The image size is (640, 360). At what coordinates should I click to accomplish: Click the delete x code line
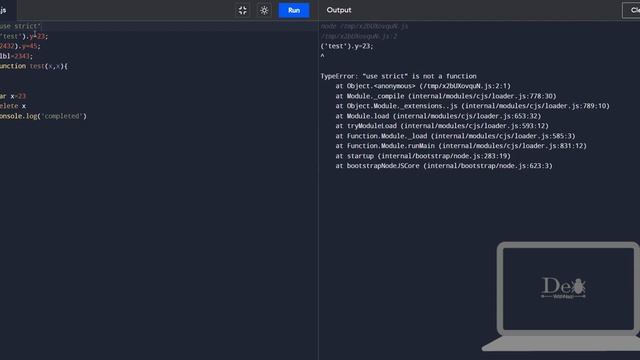click(13, 106)
